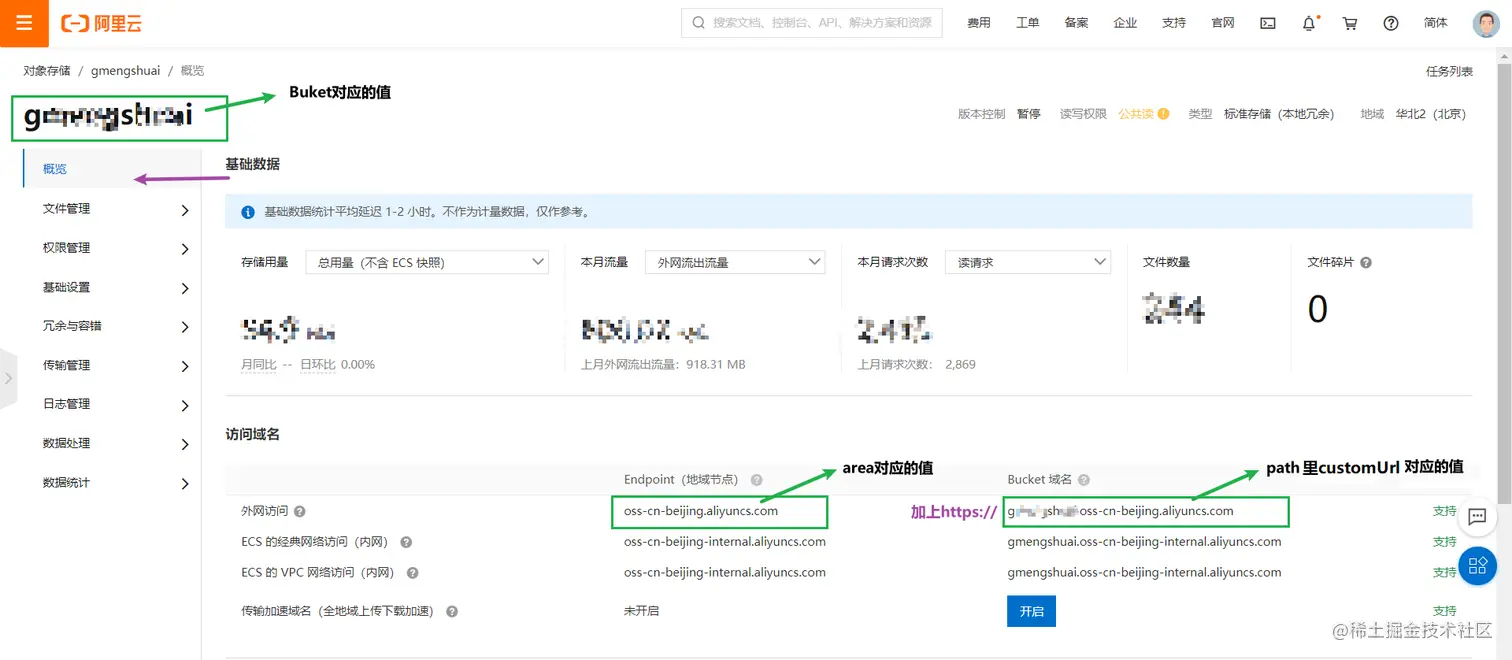This screenshot has height=660, width=1512.
Task: Go to gmengshuai breadcrumb
Action: pyautogui.click(x=125, y=71)
